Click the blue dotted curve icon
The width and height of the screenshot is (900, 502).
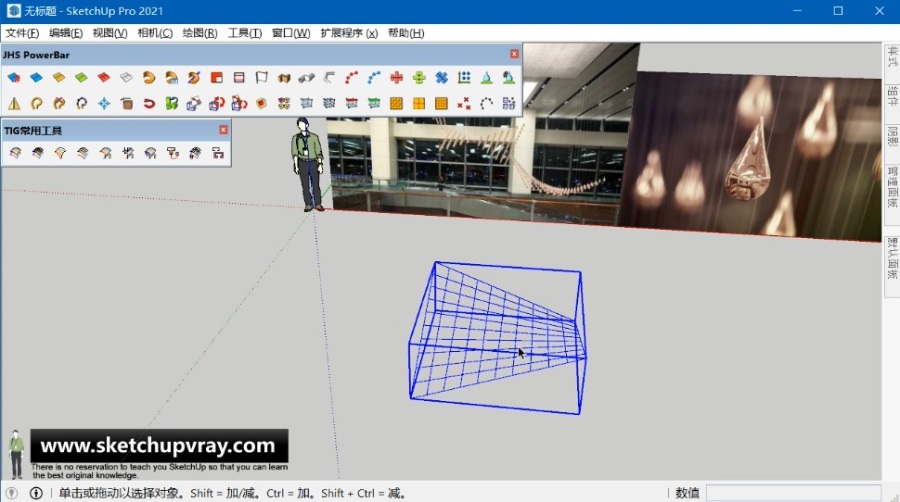(x=374, y=77)
